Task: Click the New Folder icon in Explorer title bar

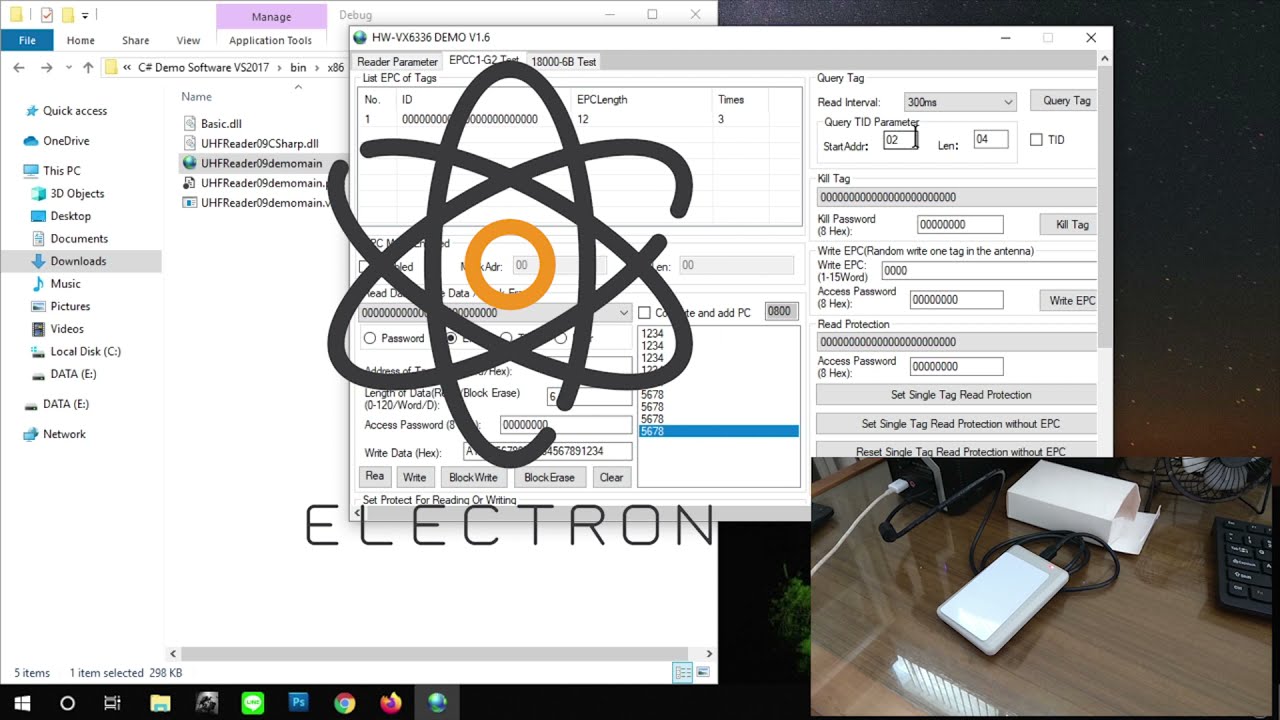Action: (x=67, y=15)
